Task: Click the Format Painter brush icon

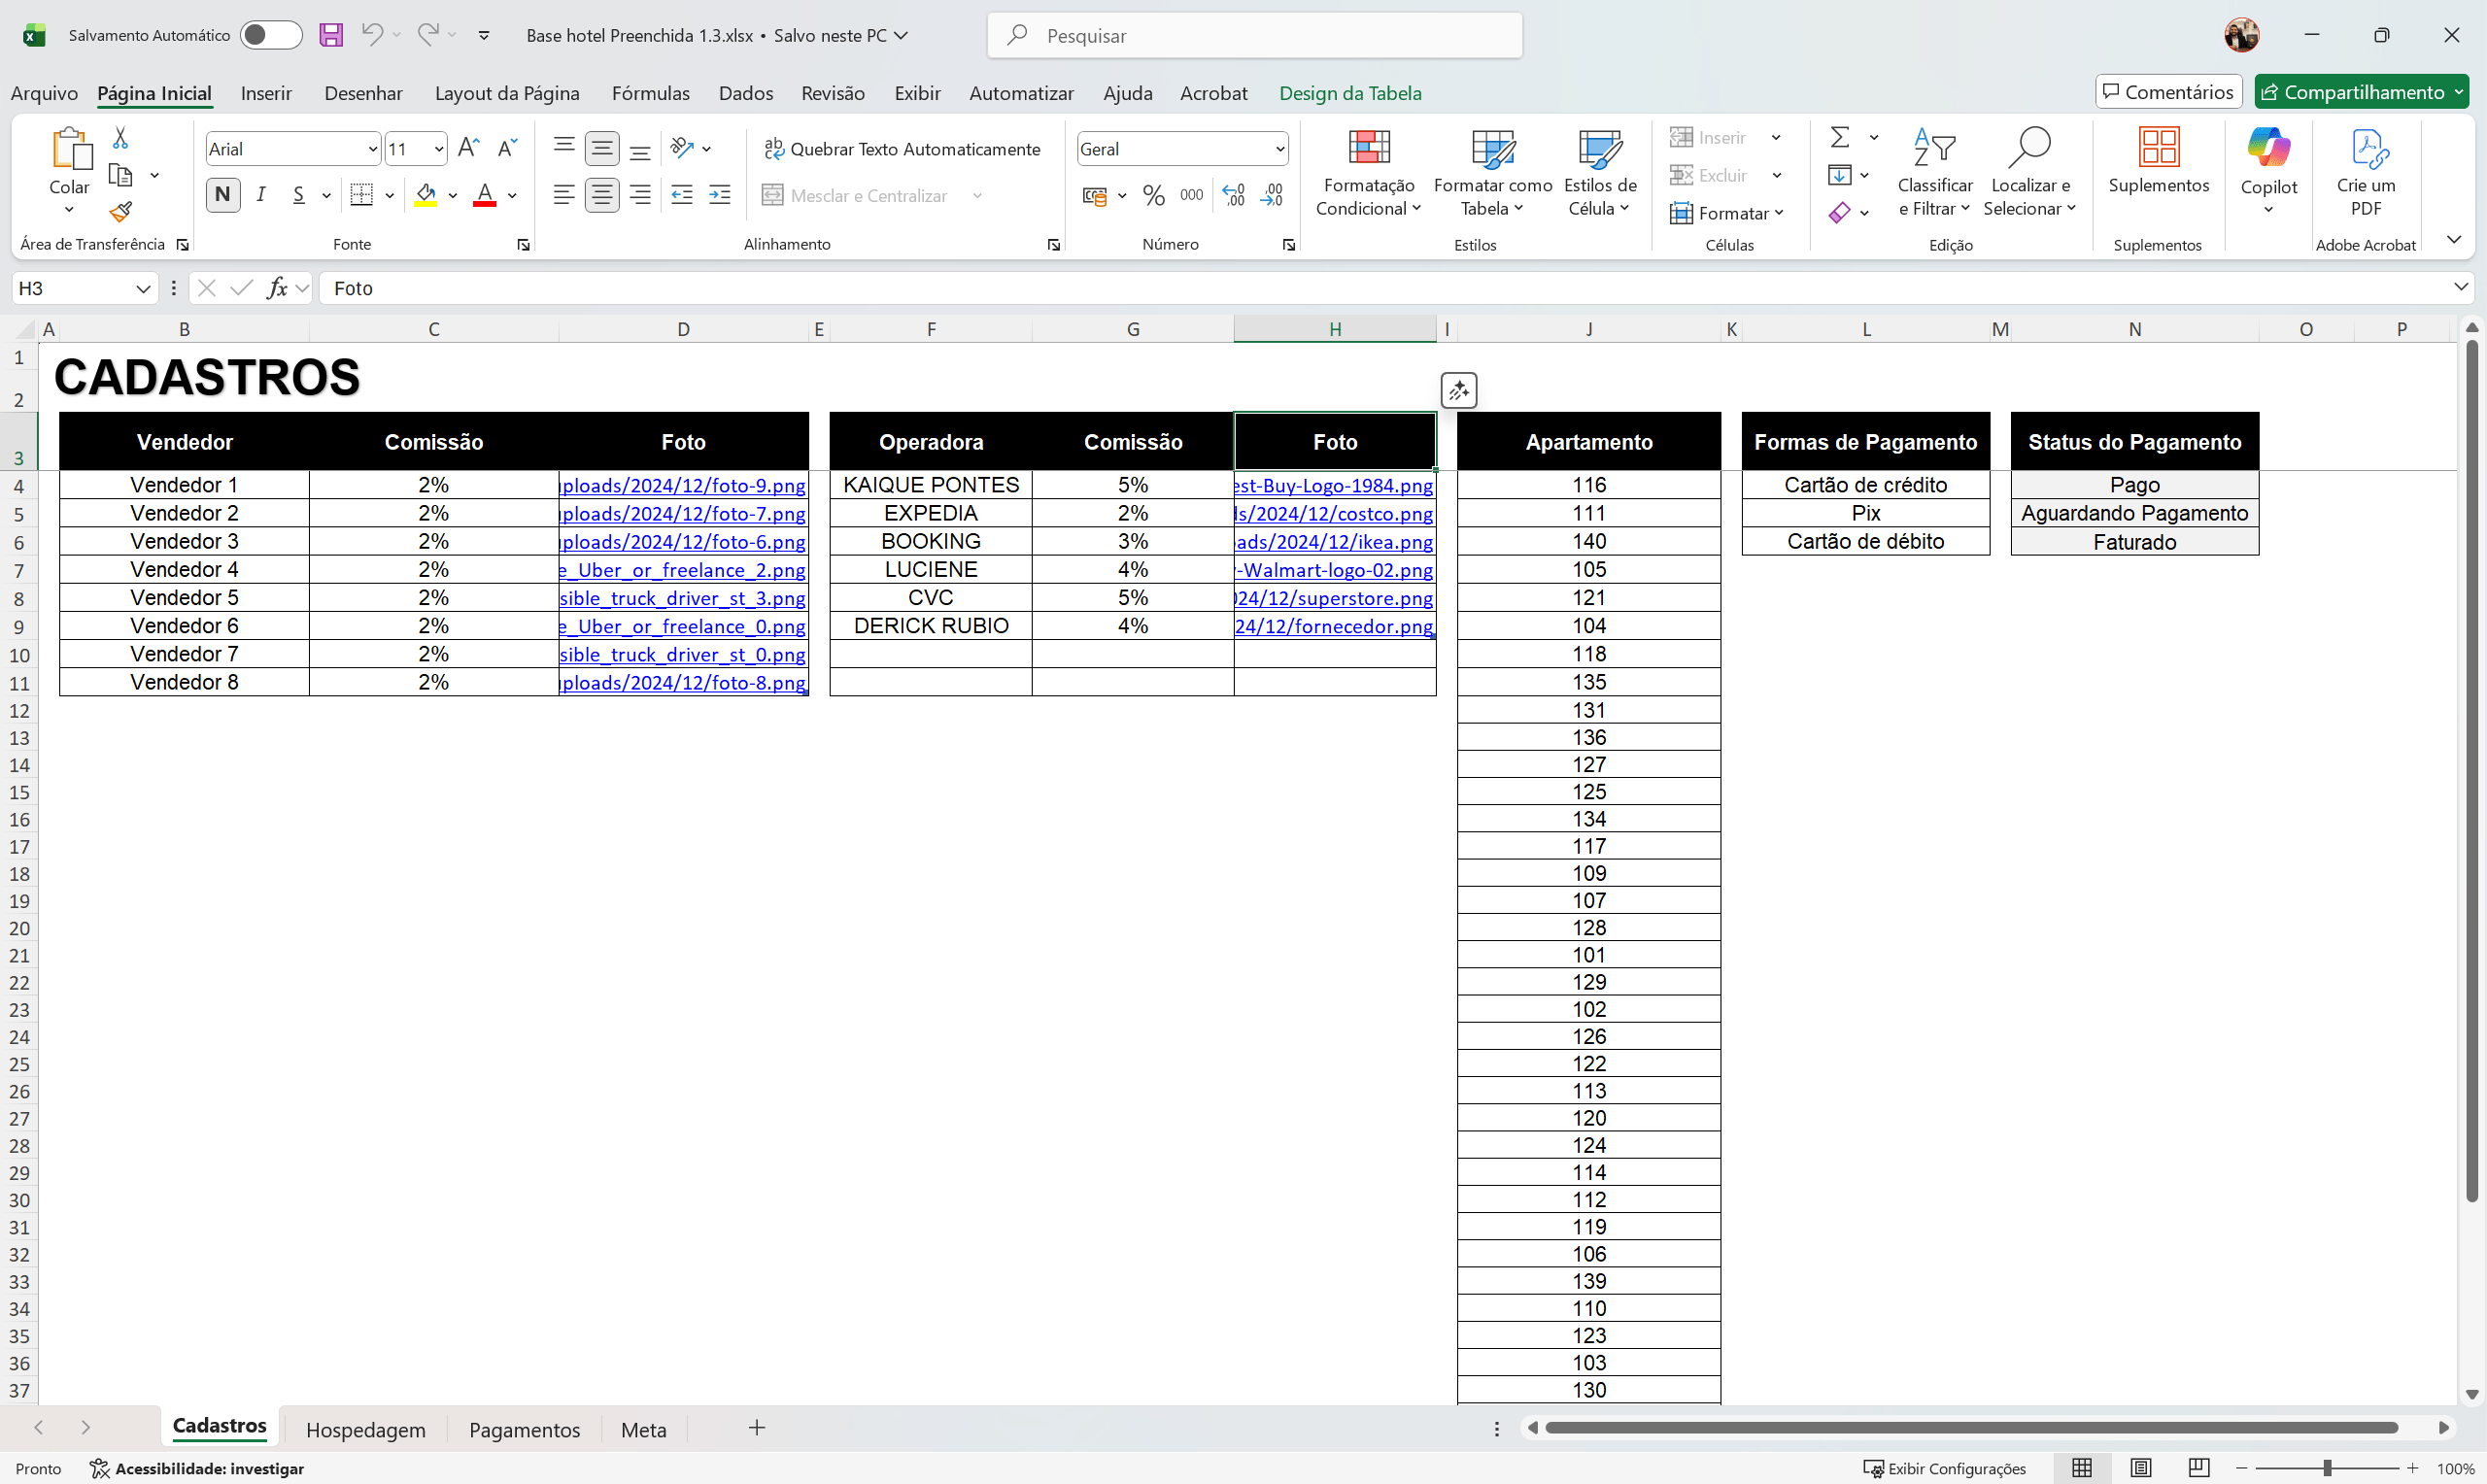Action: point(121,212)
